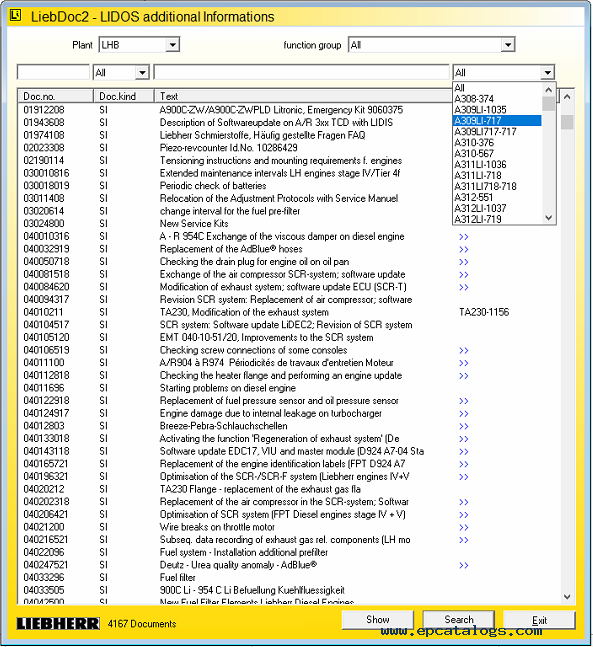Select document 04033296 Fuel filter row
The height and width of the screenshot is (647, 593).
(x=289, y=578)
